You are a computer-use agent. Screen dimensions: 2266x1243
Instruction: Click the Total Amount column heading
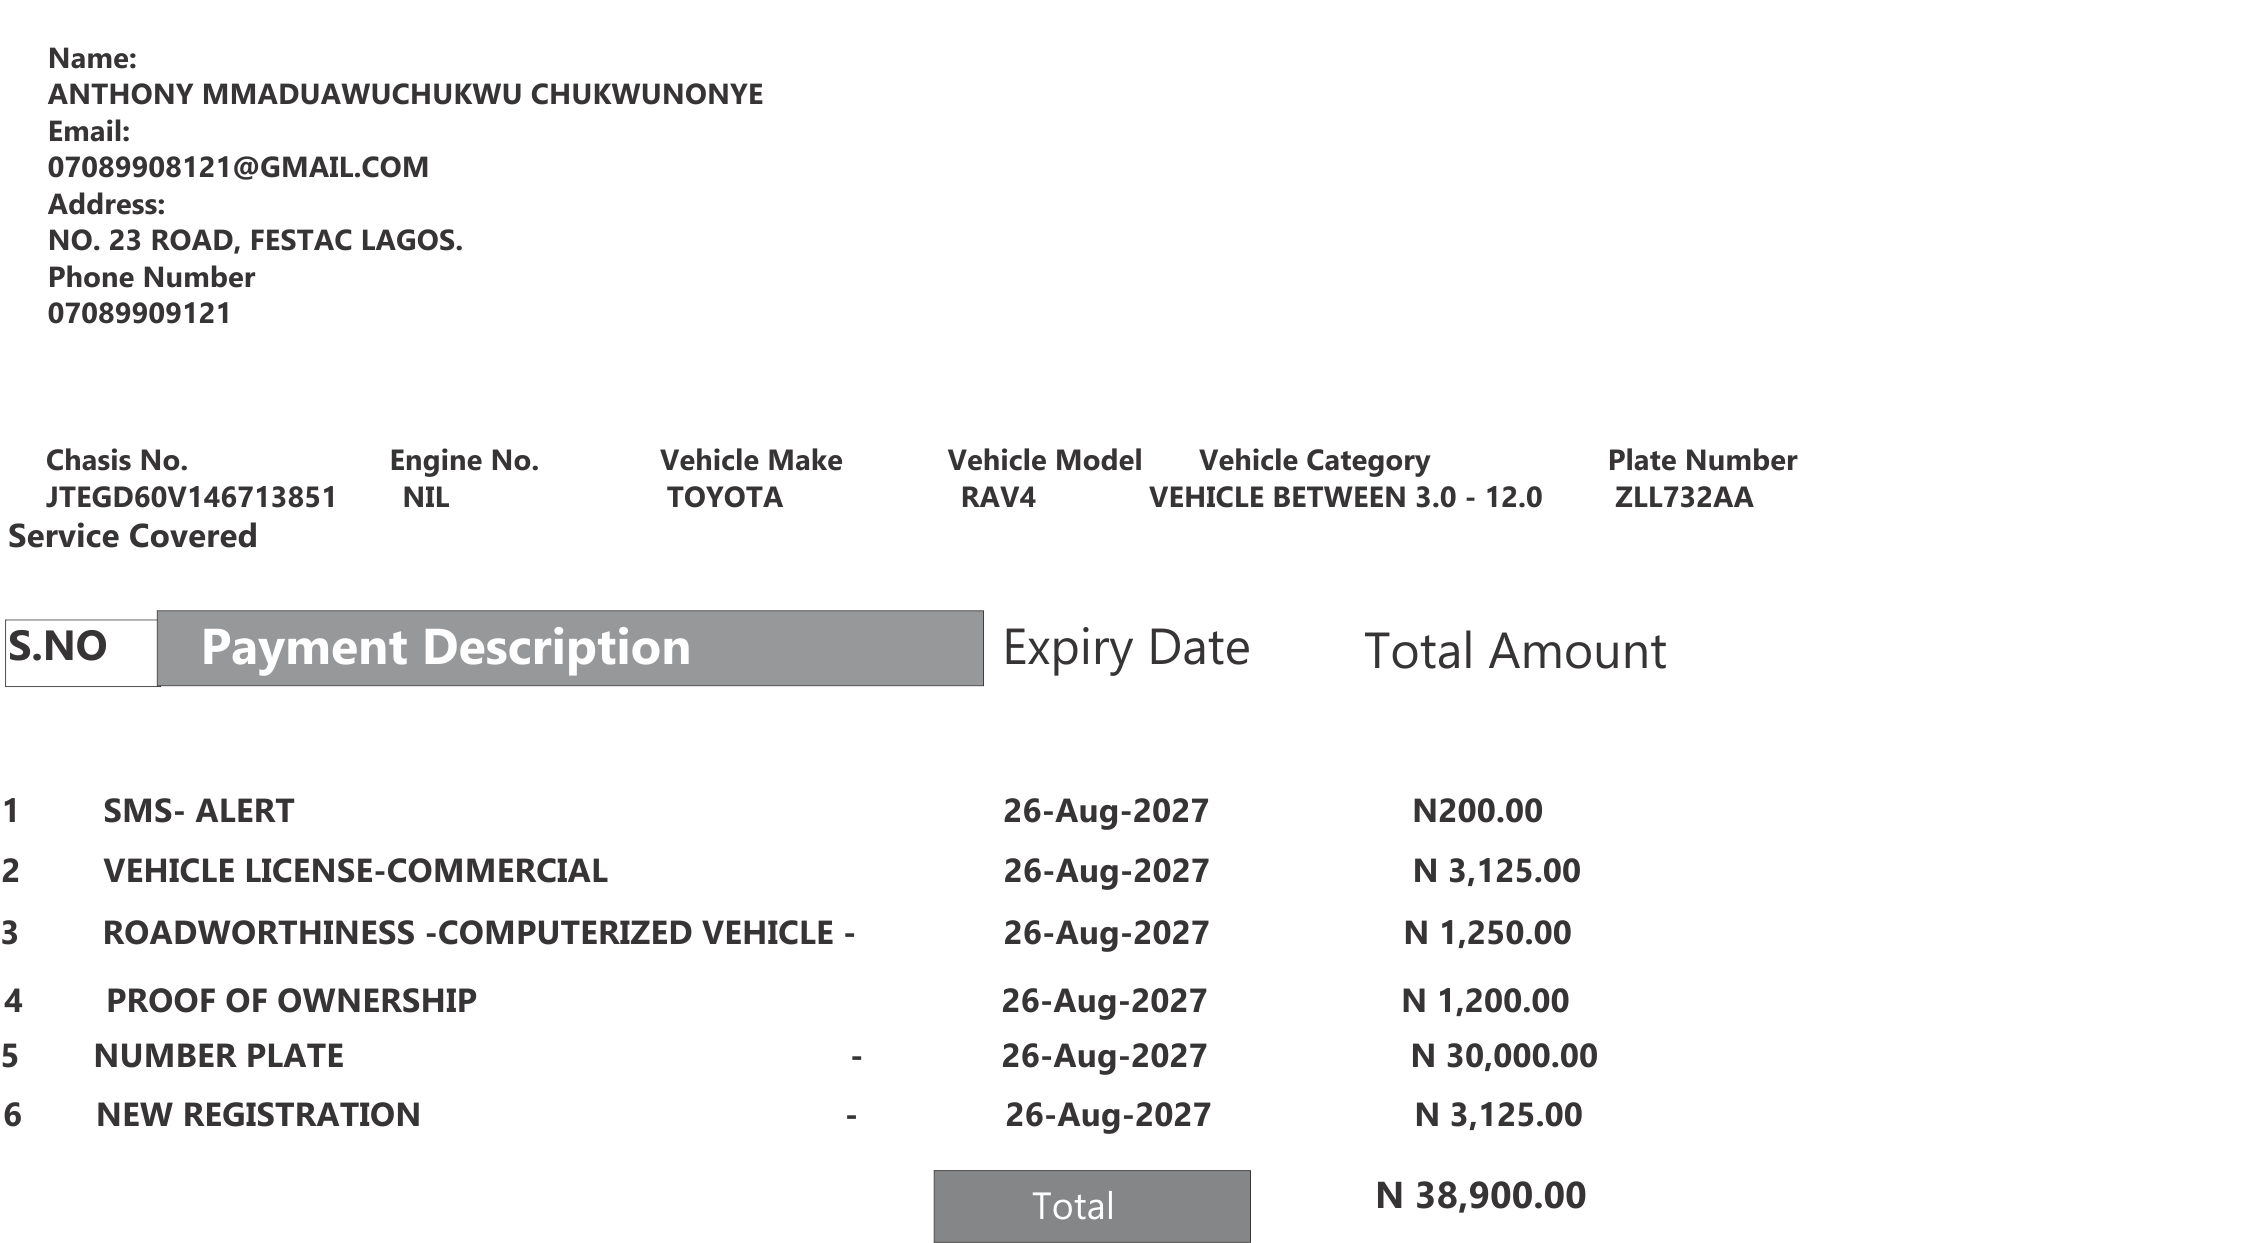(1515, 651)
